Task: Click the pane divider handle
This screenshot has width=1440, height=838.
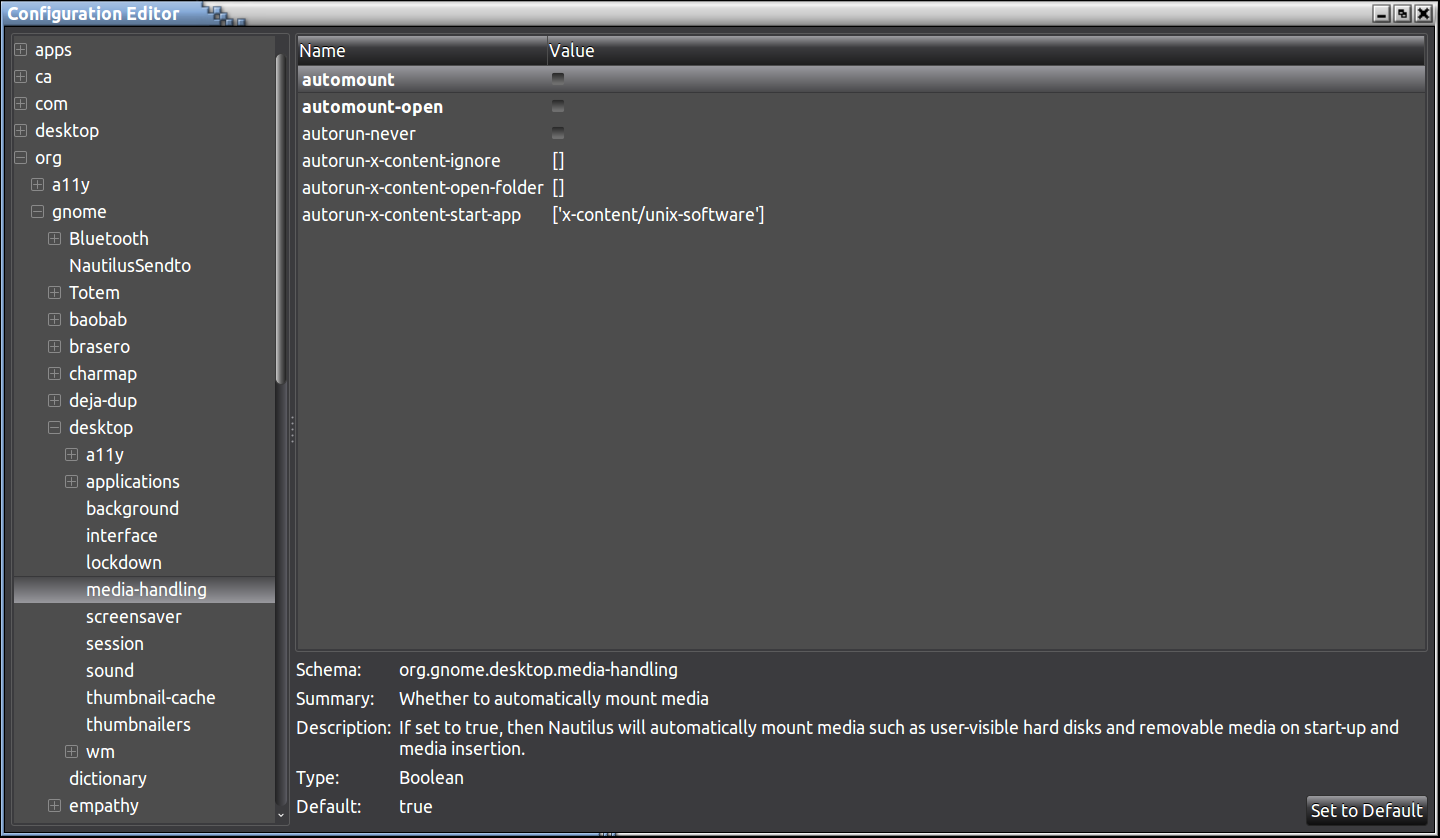Action: tap(292, 429)
